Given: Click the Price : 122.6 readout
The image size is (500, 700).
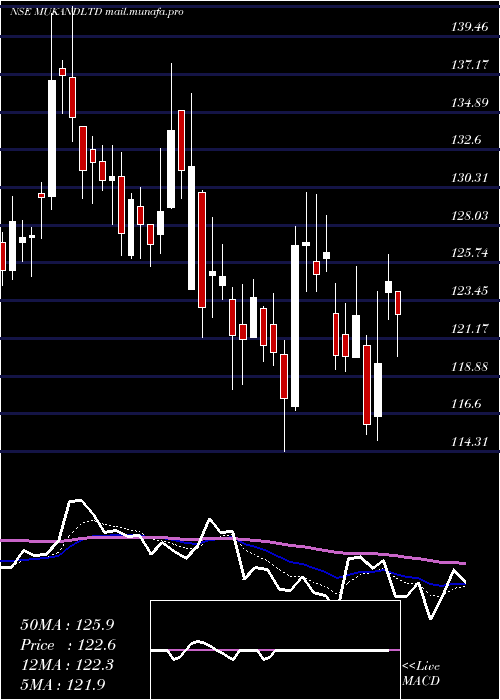Looking at the screenshot, I should click(68, 645).
